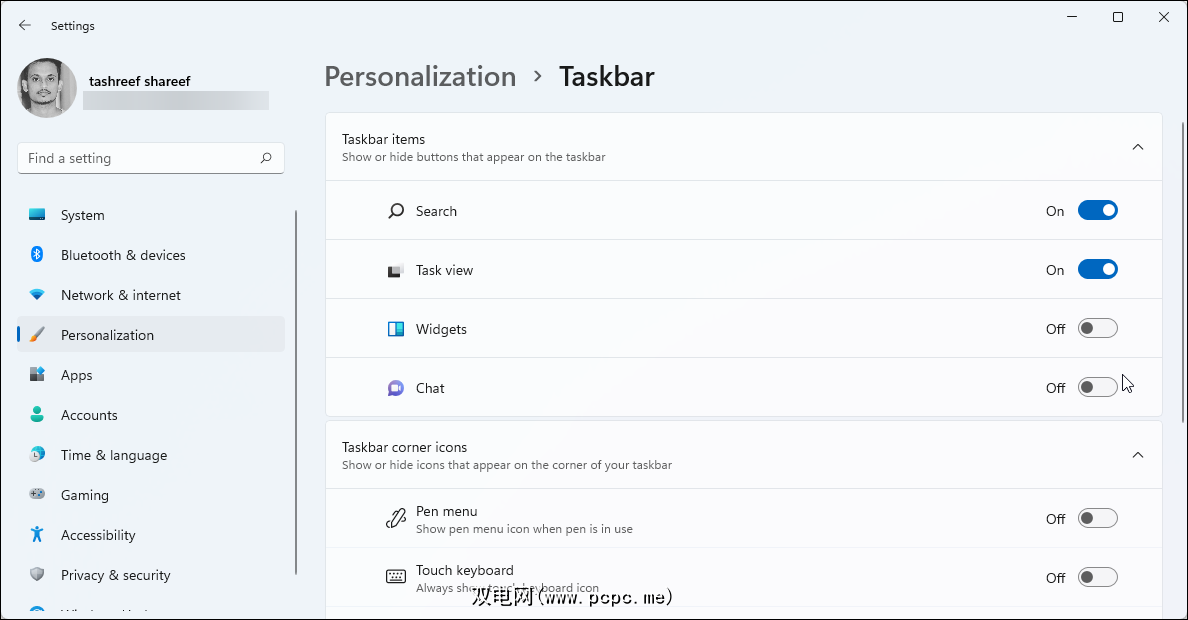The width and height of the screenshot is (1188, 620).
Task: Collapse the Taskbar corner icons section
Action: click(x=1137, y=455)
